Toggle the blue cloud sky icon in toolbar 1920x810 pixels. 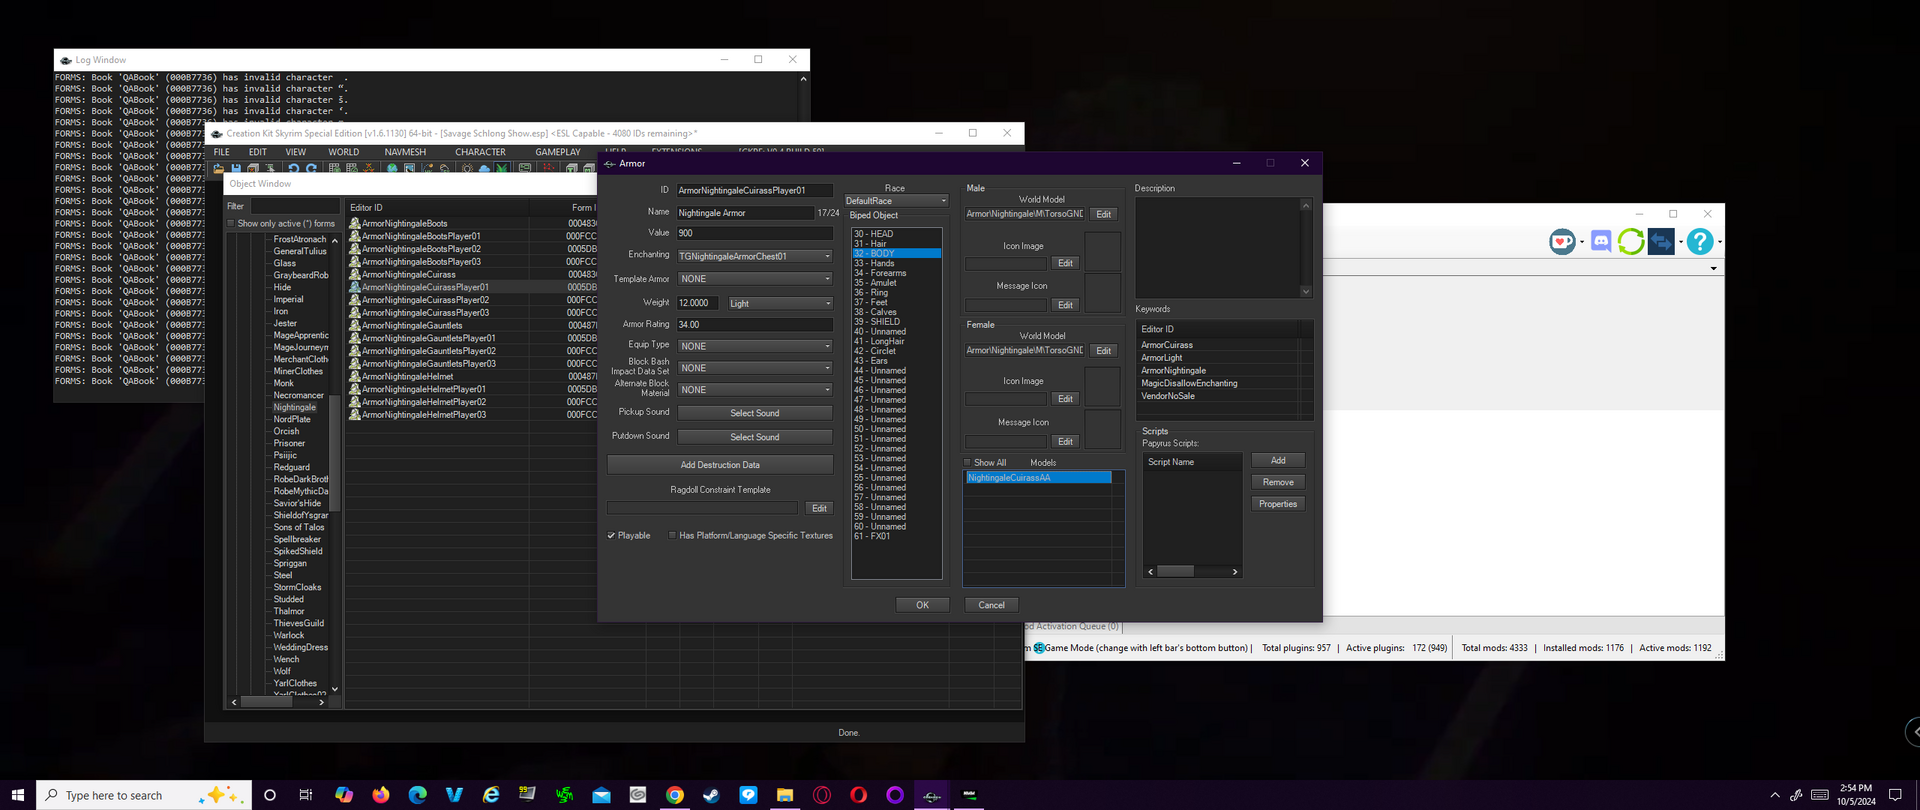484,168
